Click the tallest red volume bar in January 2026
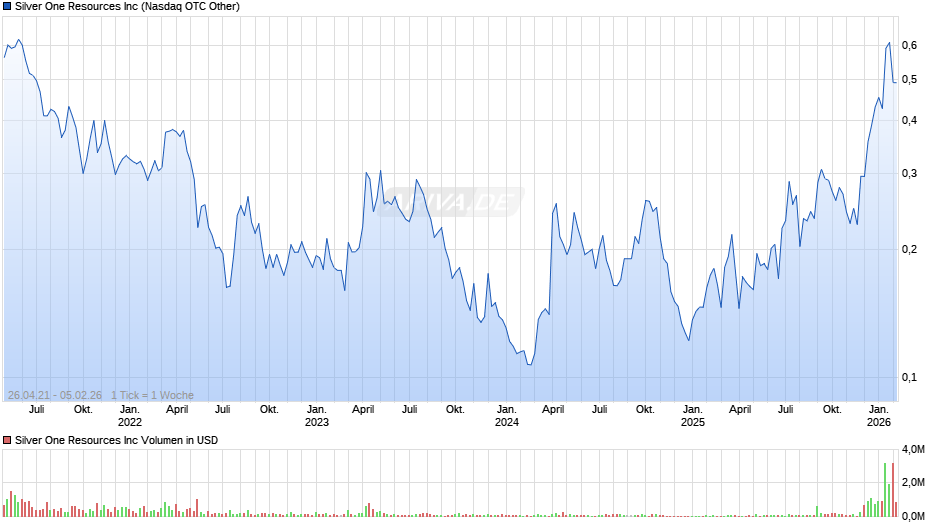The height and width of the screenshot is (526, 940). pos(893,490)
